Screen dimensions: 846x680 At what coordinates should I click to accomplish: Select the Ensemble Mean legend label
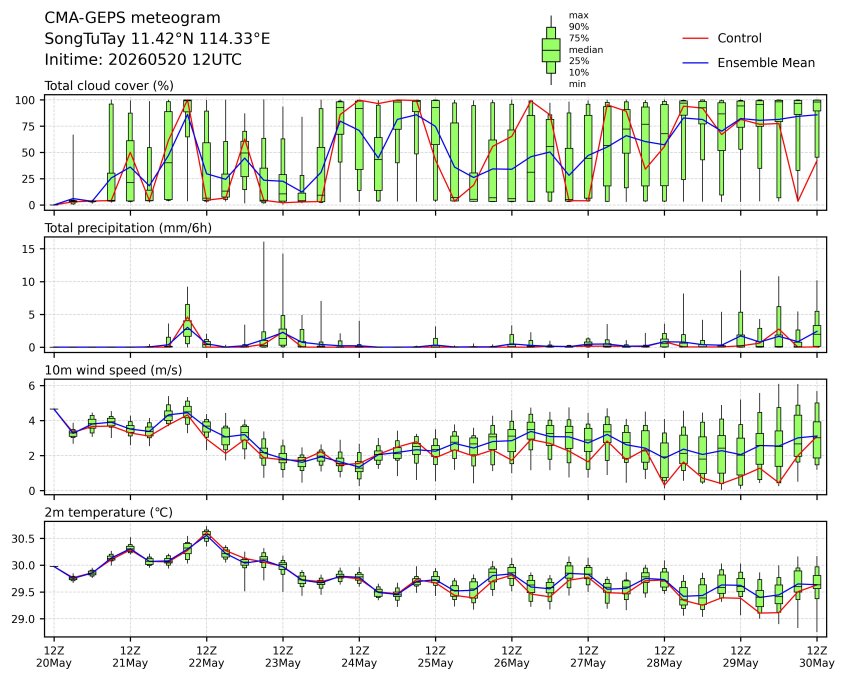766,63
